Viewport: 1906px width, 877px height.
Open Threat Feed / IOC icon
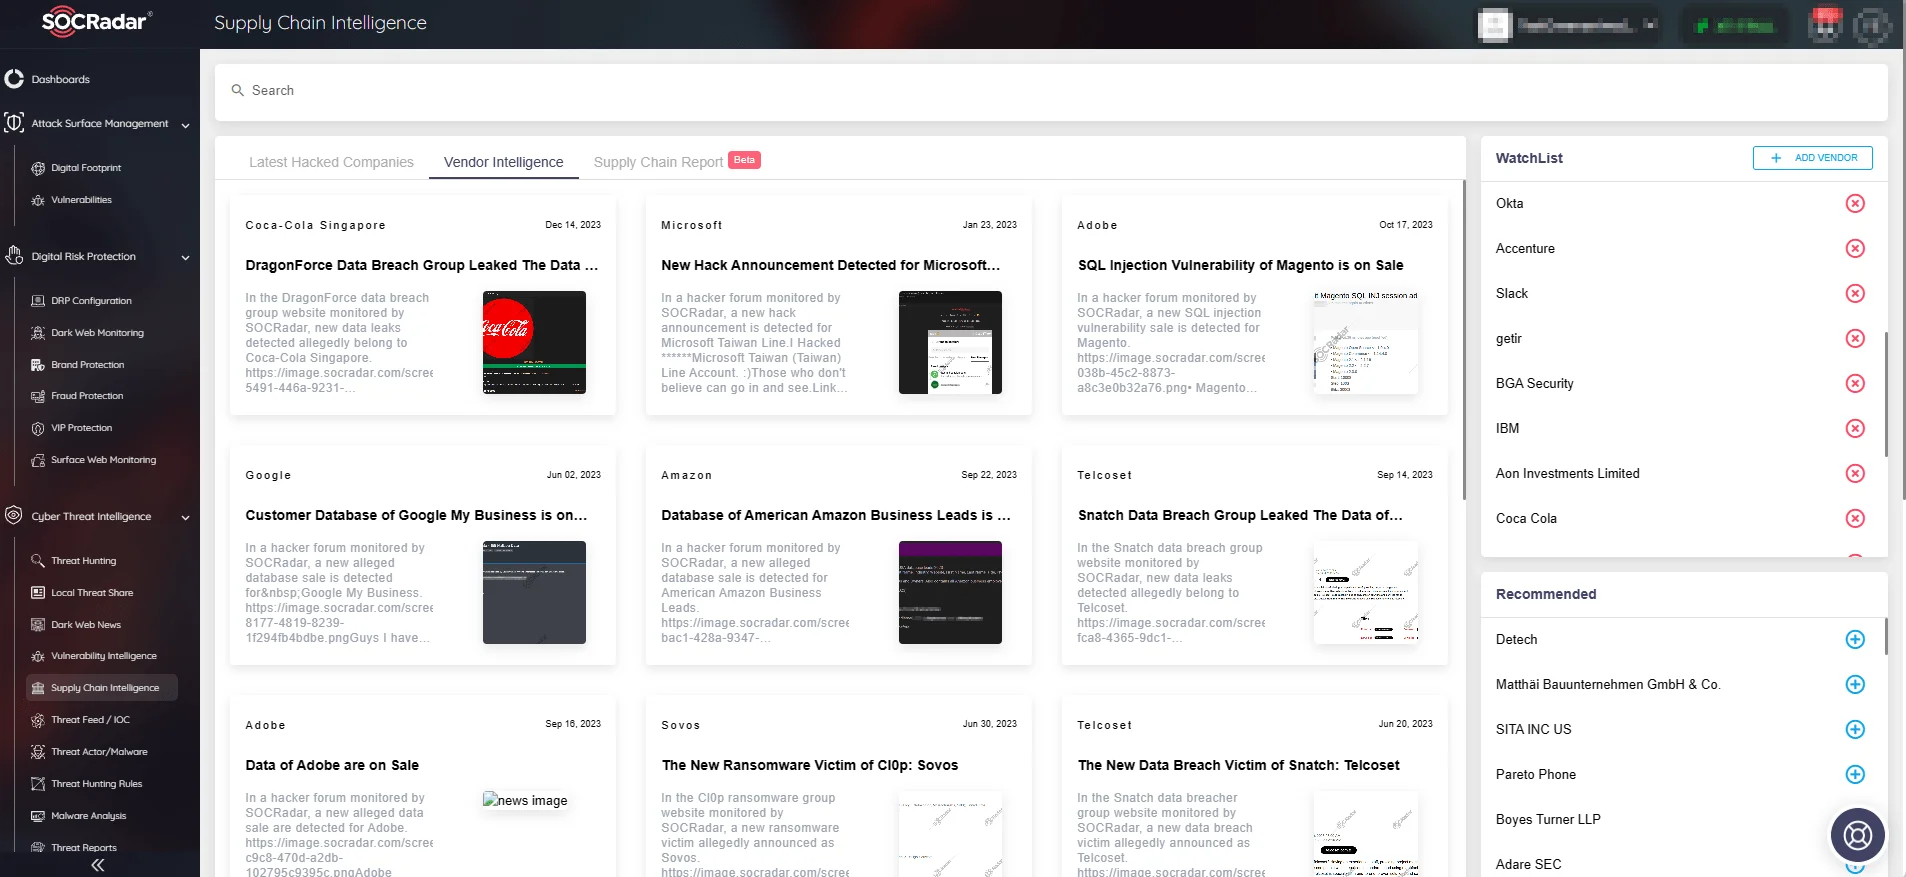[x=38, y=720]
